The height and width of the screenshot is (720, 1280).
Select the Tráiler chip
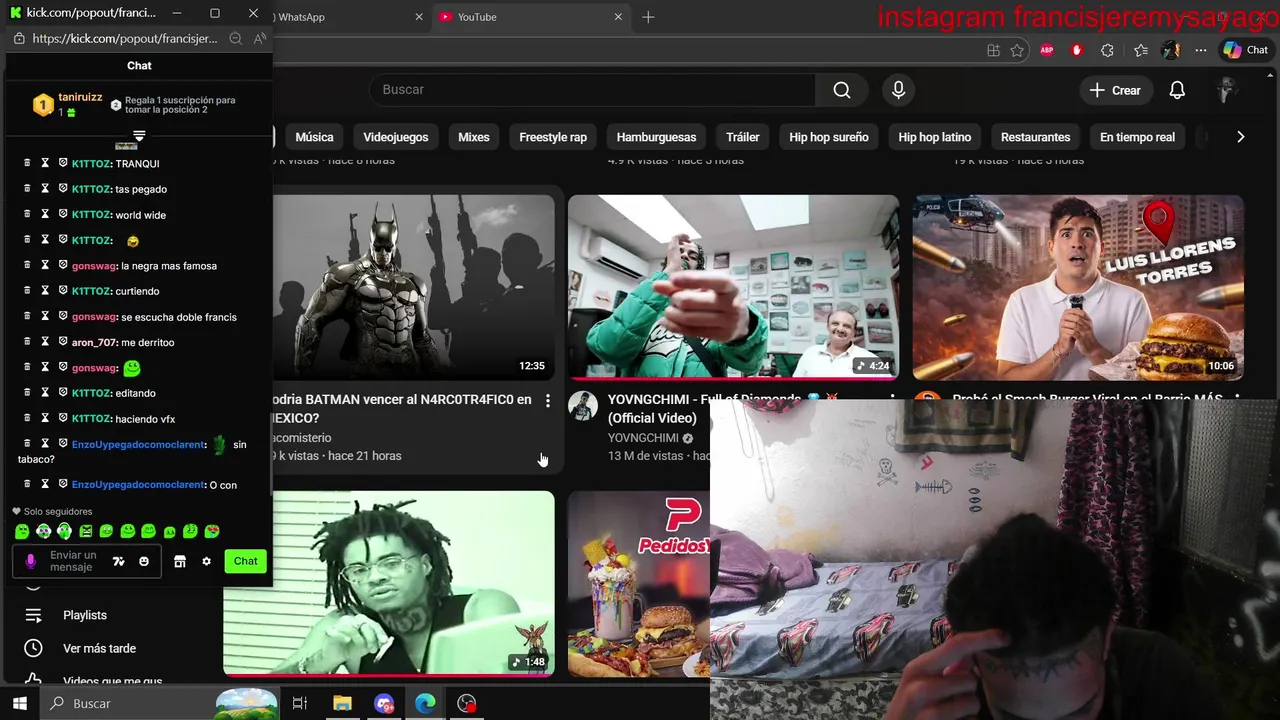743,137
